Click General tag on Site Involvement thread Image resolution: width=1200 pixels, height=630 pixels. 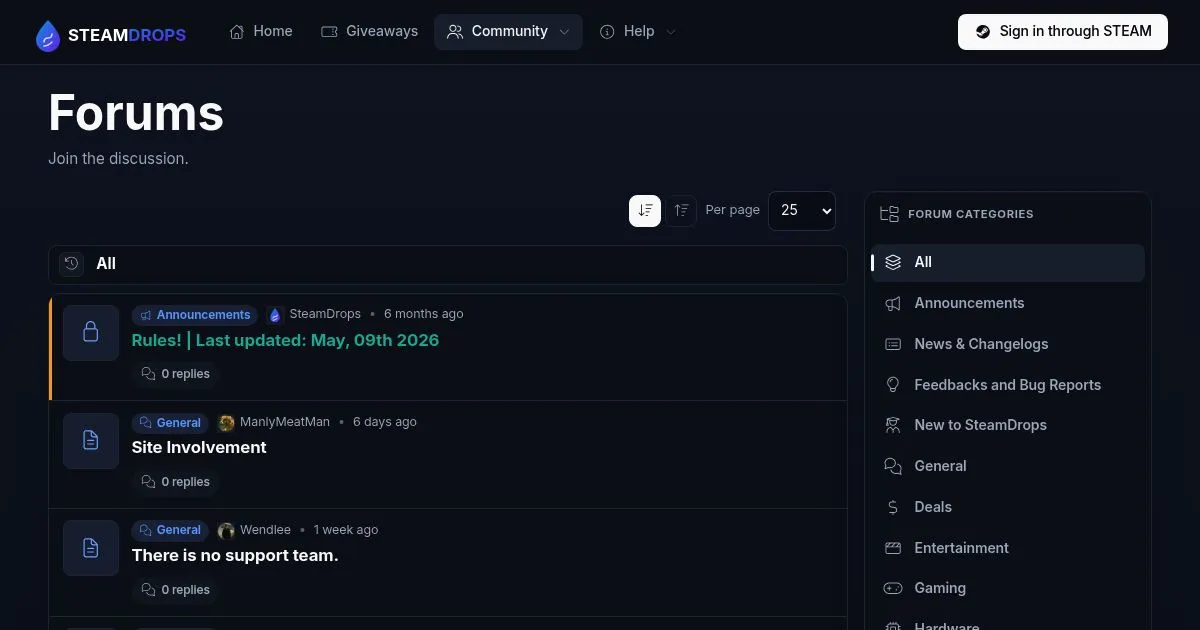click(170, 423)
